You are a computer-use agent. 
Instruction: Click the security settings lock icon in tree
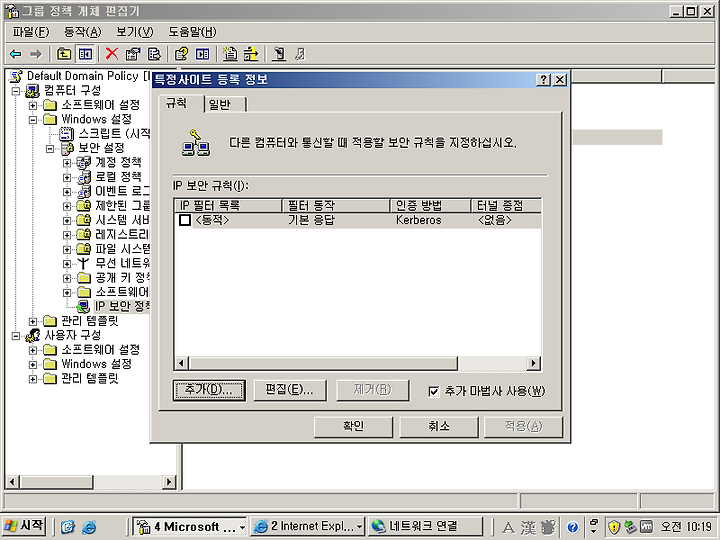tap(68, 148)
